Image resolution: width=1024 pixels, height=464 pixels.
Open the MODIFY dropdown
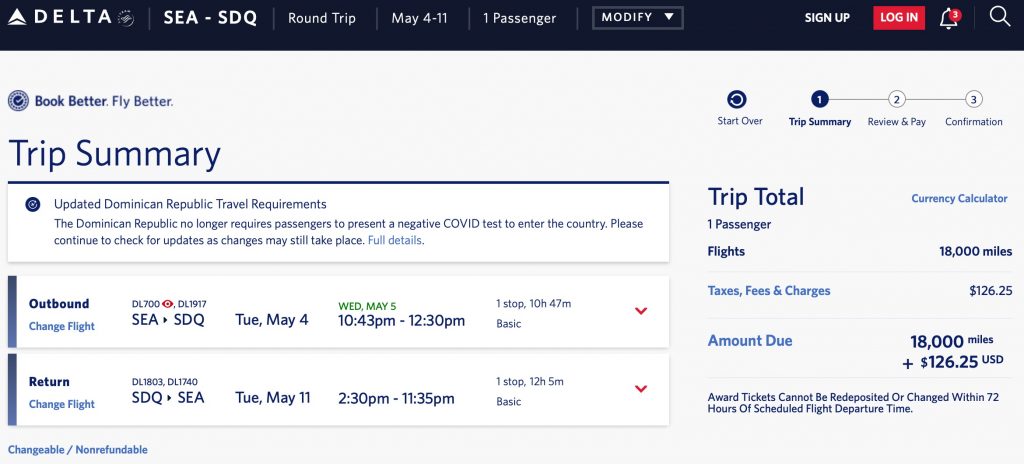pos(637,18)
